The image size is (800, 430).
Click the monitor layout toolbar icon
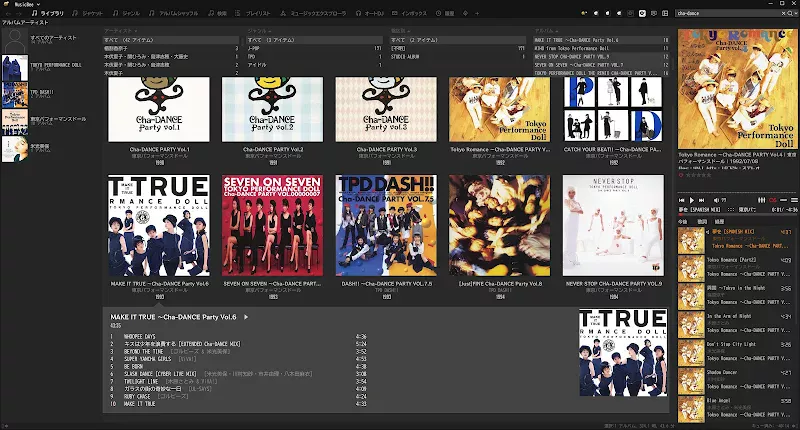pos(654,13)
